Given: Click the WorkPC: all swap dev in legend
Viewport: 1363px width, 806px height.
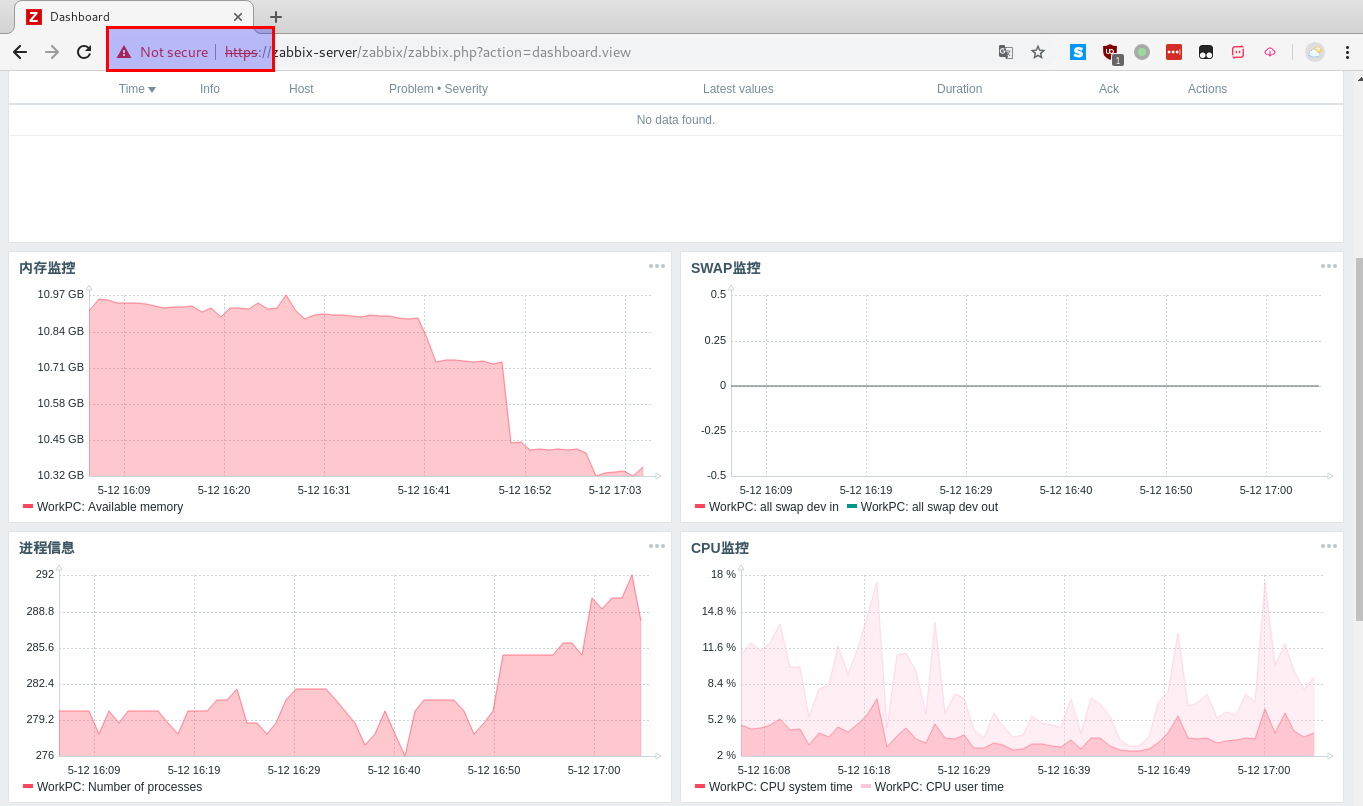Looking at the screenshot, I should tap(773, 507).
